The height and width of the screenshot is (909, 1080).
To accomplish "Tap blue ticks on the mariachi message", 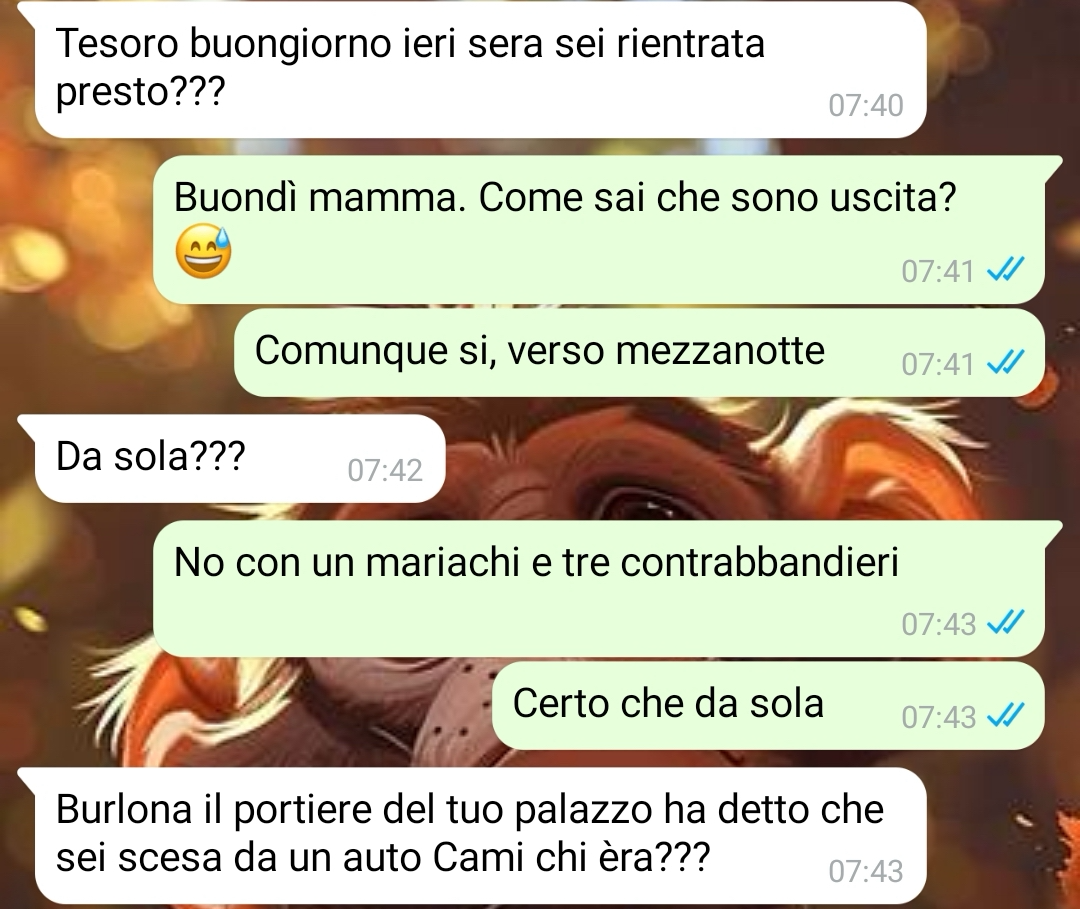I will pos(1006,623).
